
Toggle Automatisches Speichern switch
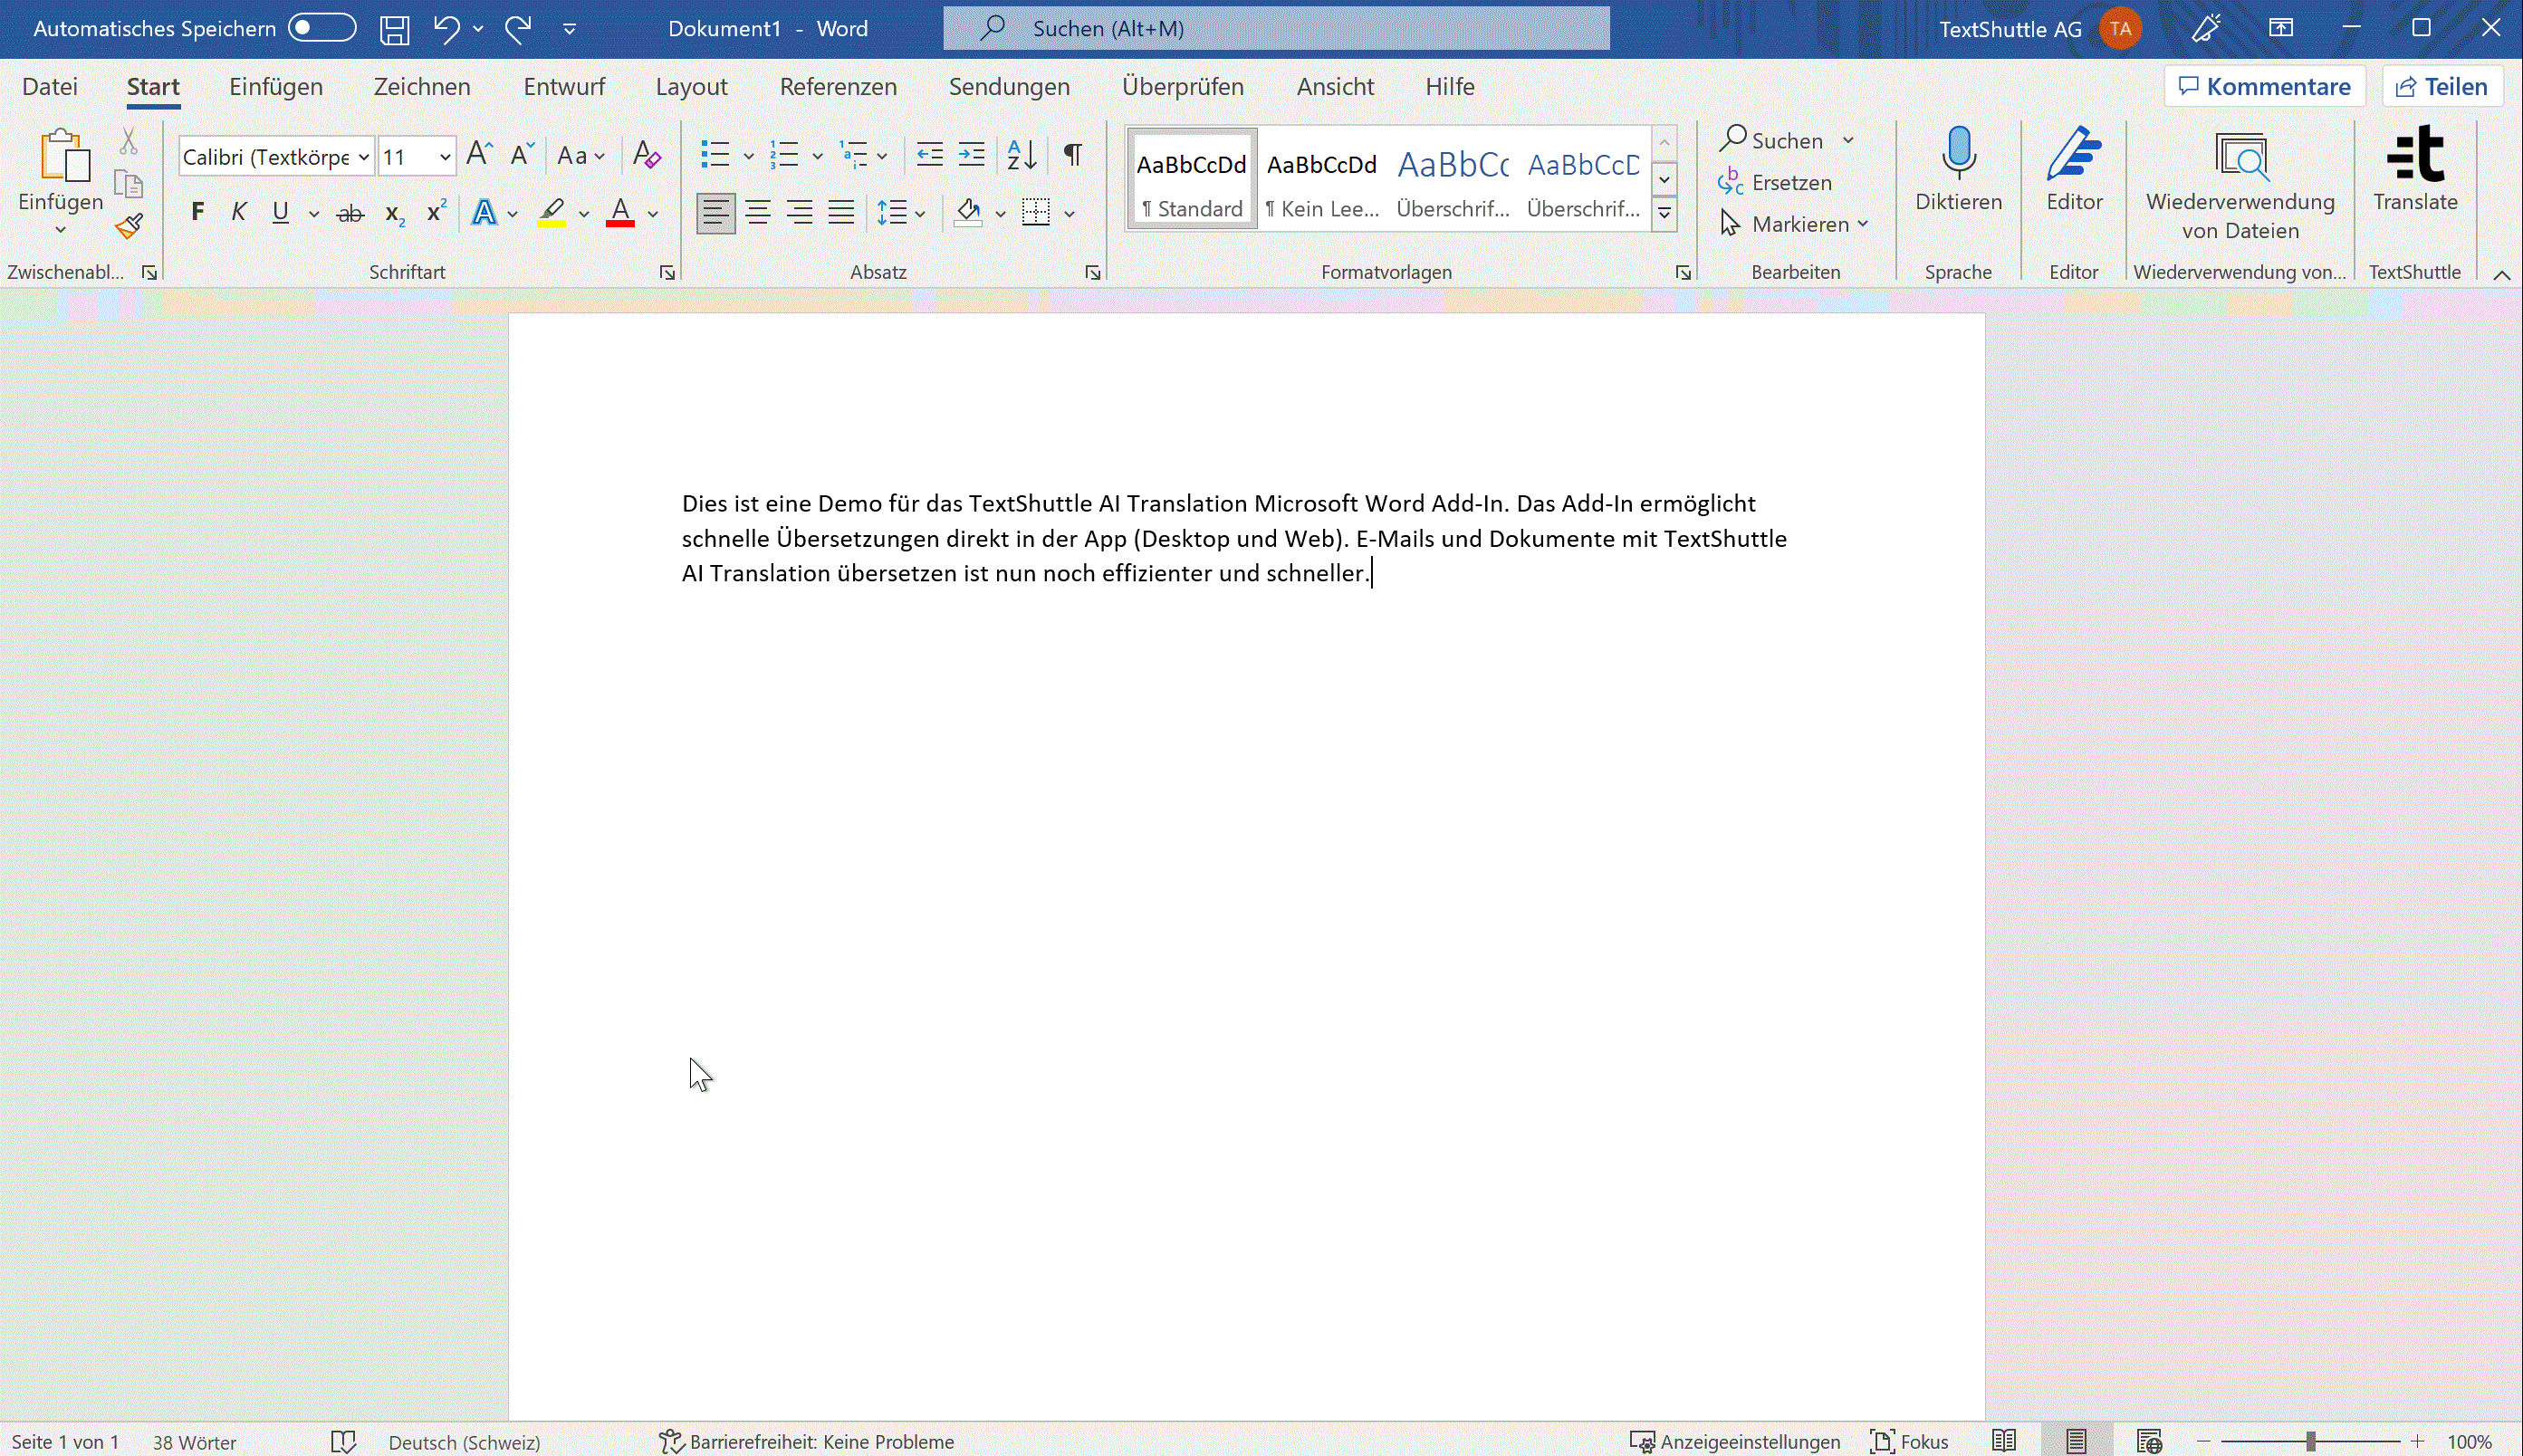click(x=322, y=28)
